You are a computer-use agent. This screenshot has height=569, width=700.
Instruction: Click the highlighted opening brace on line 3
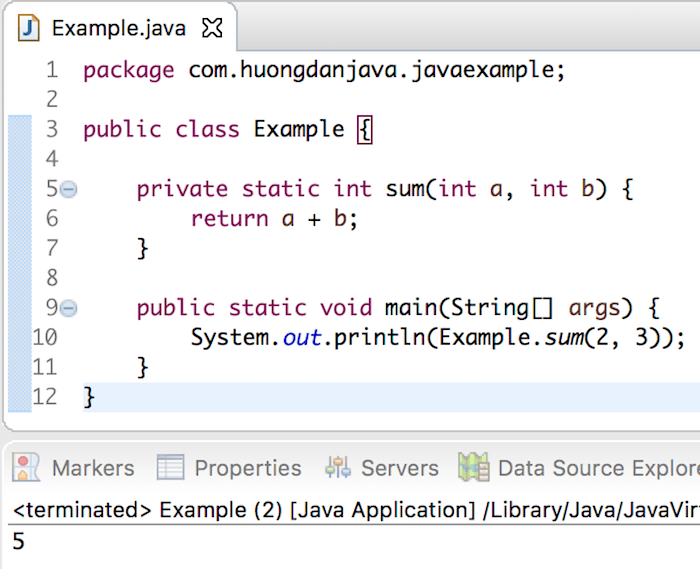point(365,130)
